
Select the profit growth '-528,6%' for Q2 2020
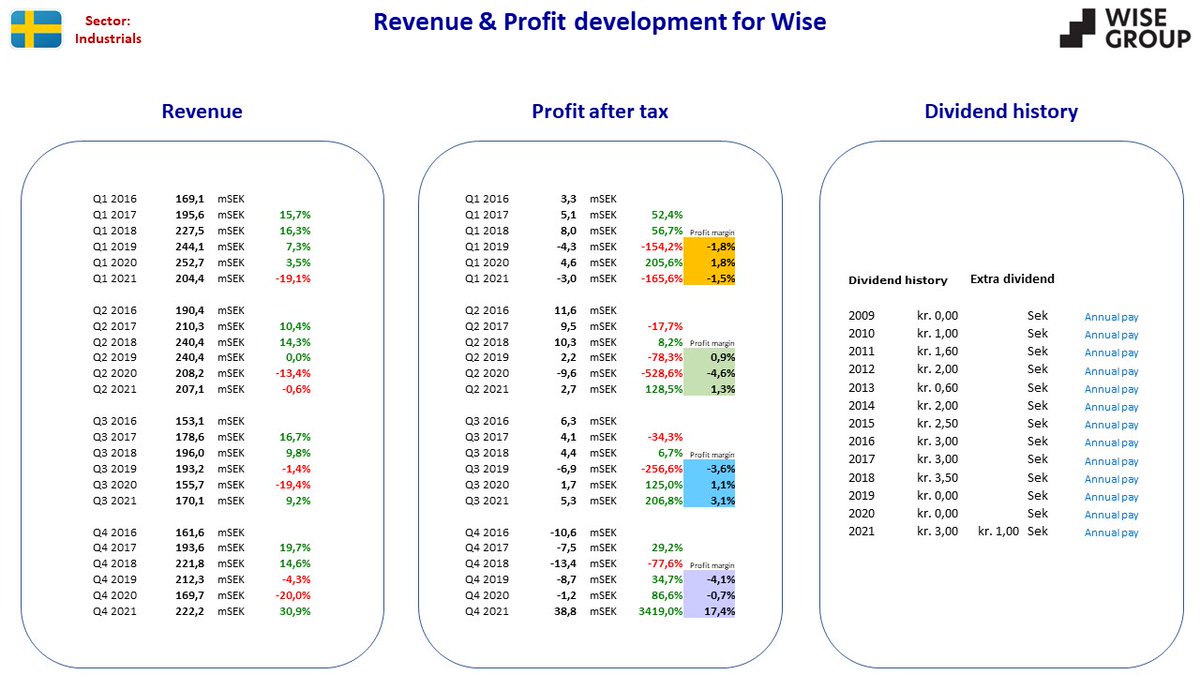tap(662, 374)
